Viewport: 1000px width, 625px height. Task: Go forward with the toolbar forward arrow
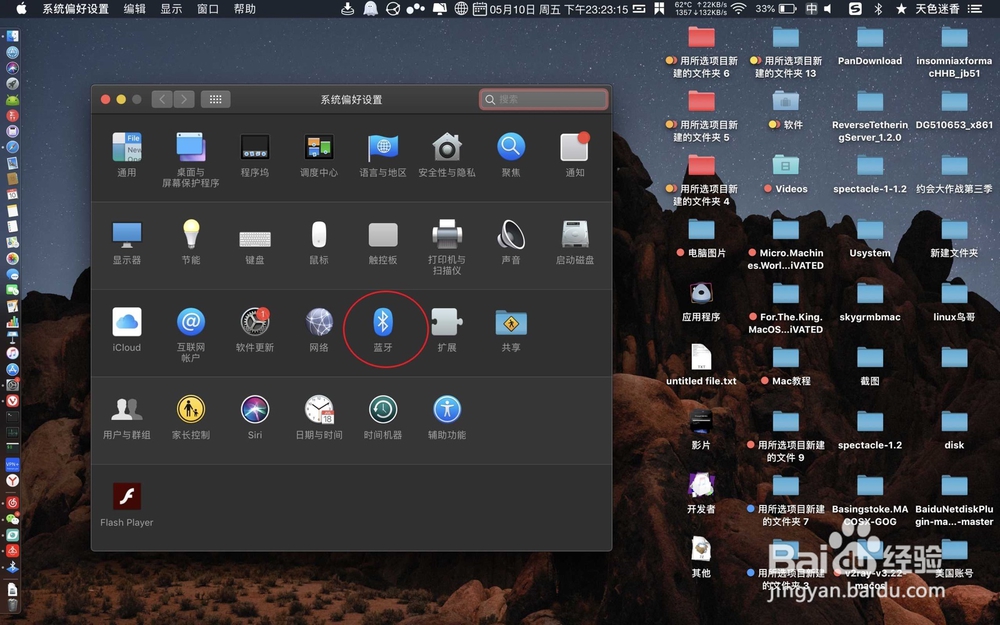pyautogui.click(x=184, y=99)
